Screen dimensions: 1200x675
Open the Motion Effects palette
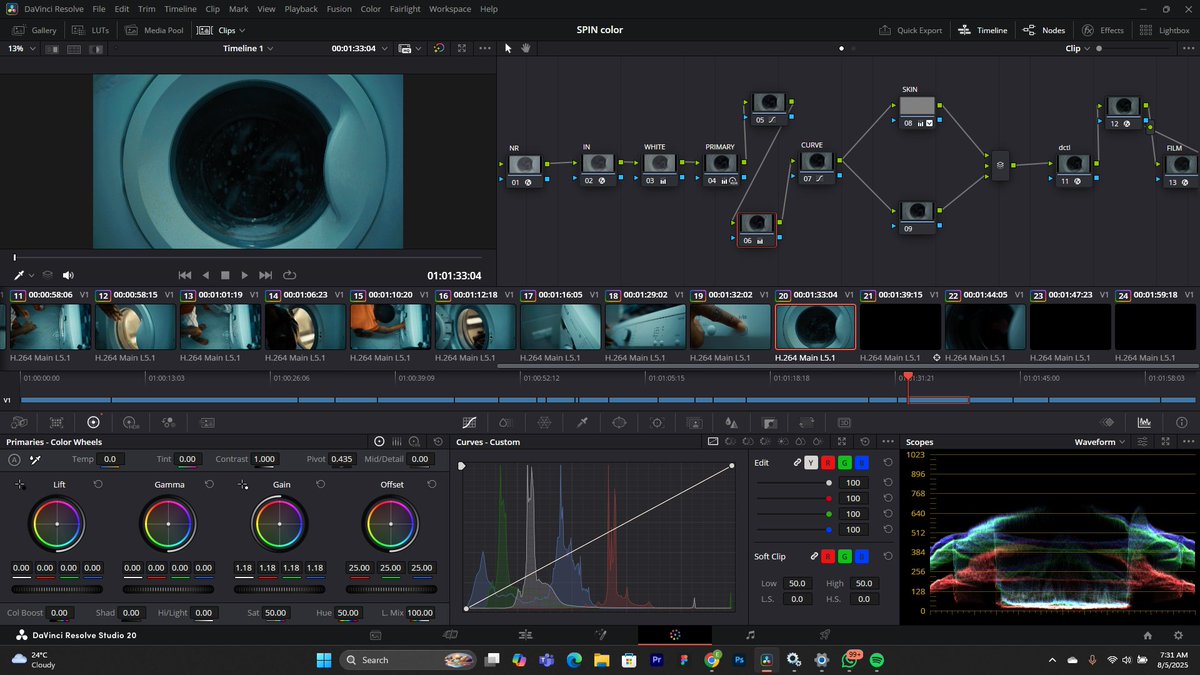click(x=207, y=423)
